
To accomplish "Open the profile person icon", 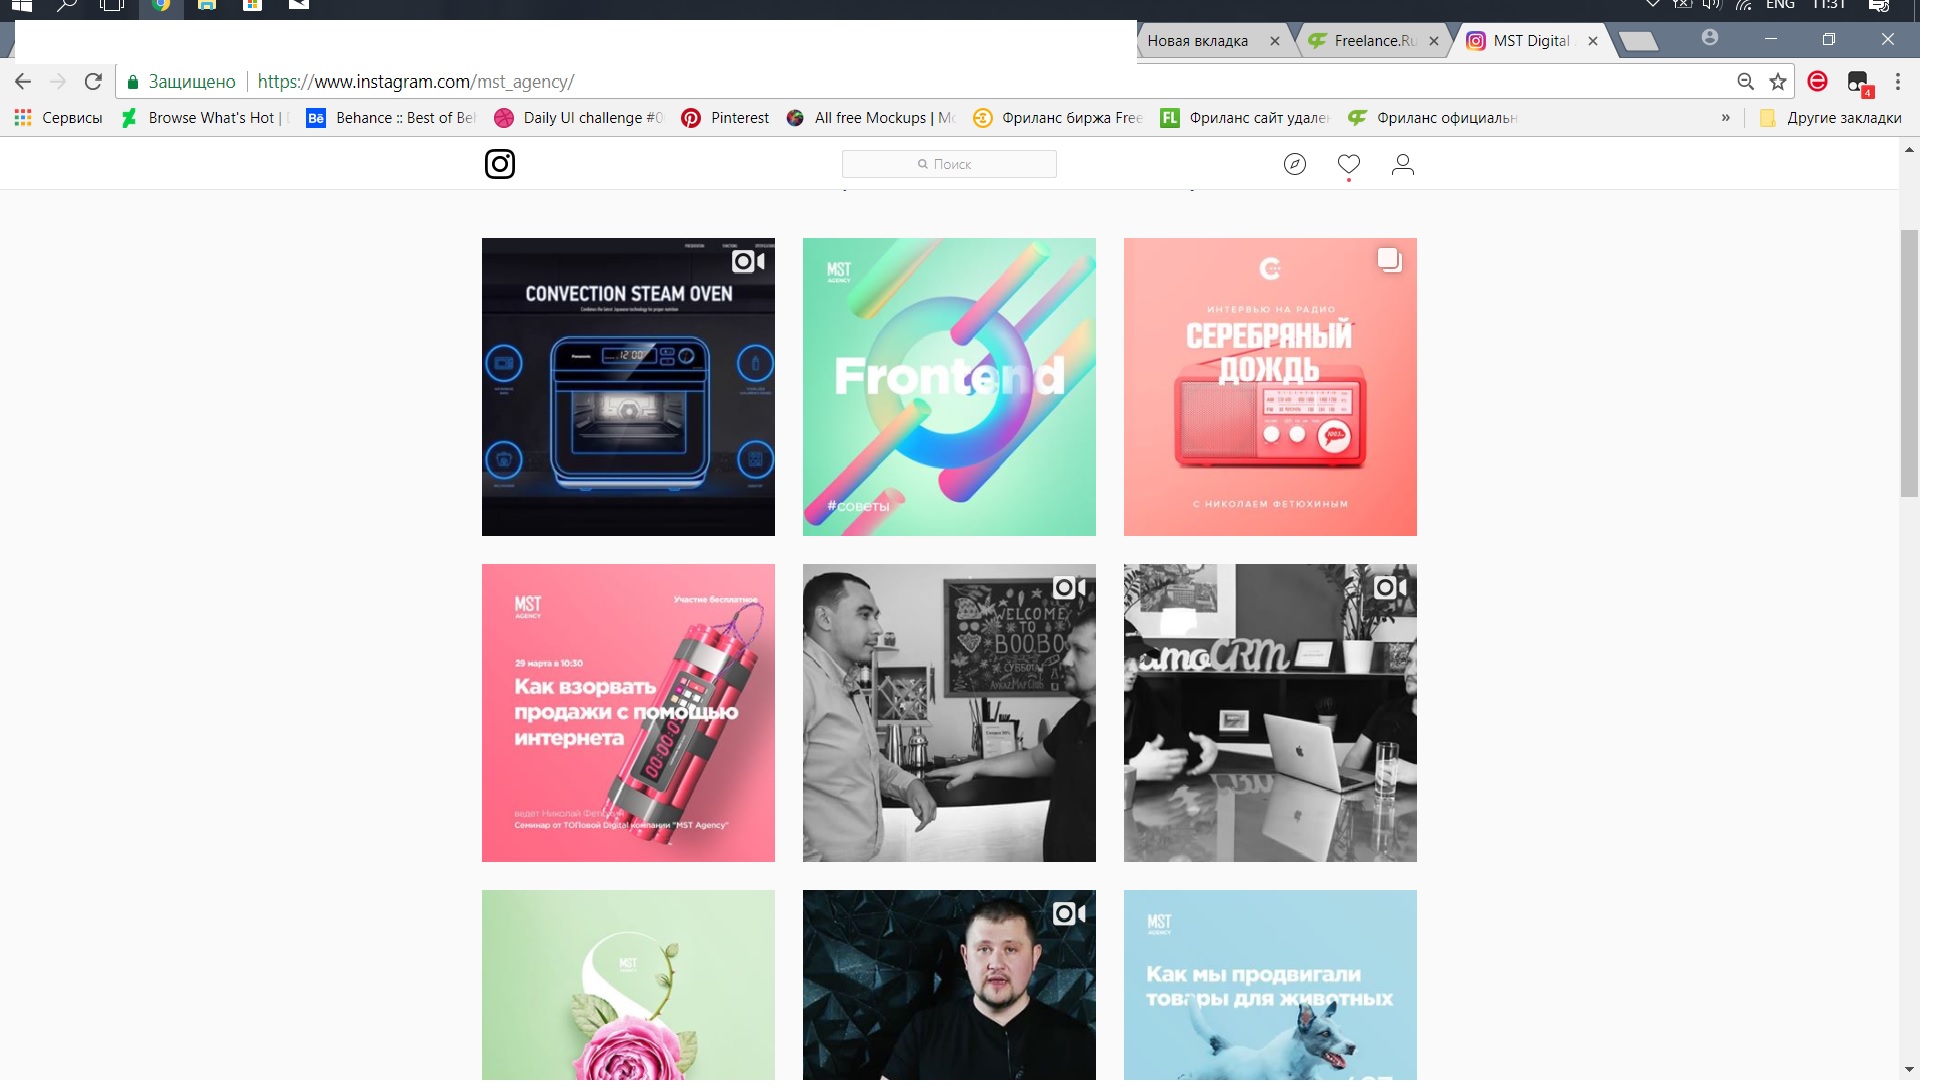I will [1402, 164].
